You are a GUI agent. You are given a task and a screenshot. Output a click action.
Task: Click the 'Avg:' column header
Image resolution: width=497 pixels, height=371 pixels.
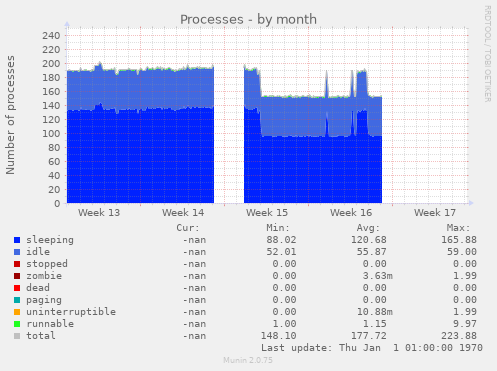[x=368, y=228]
